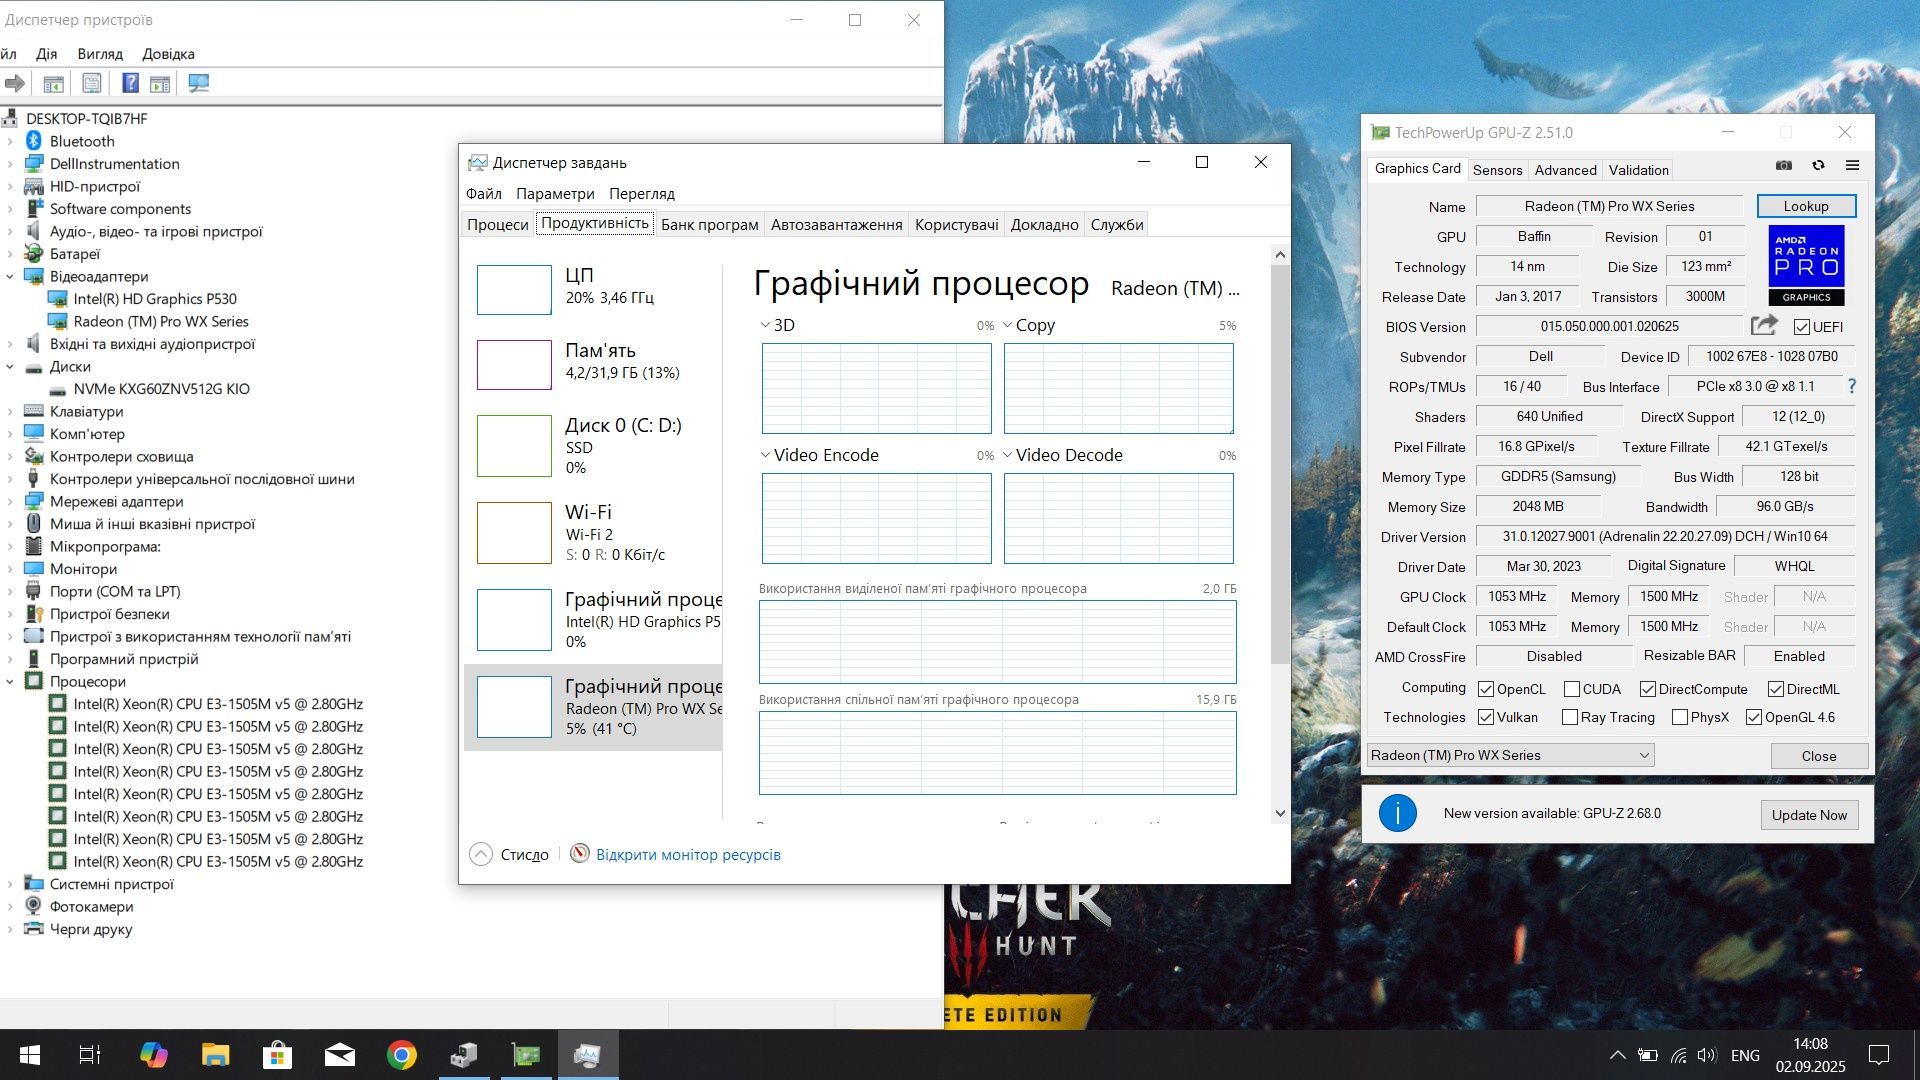Toggle the UEFI checkbox in GPU-Z

coord(1802,327)
